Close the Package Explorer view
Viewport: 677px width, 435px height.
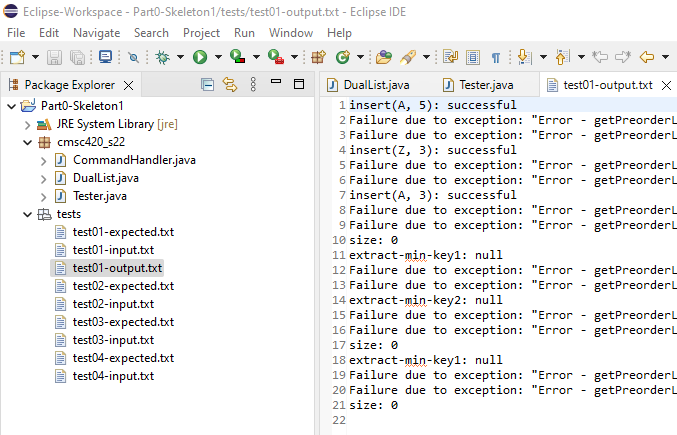pyautogui.click(x=128, y=85)
